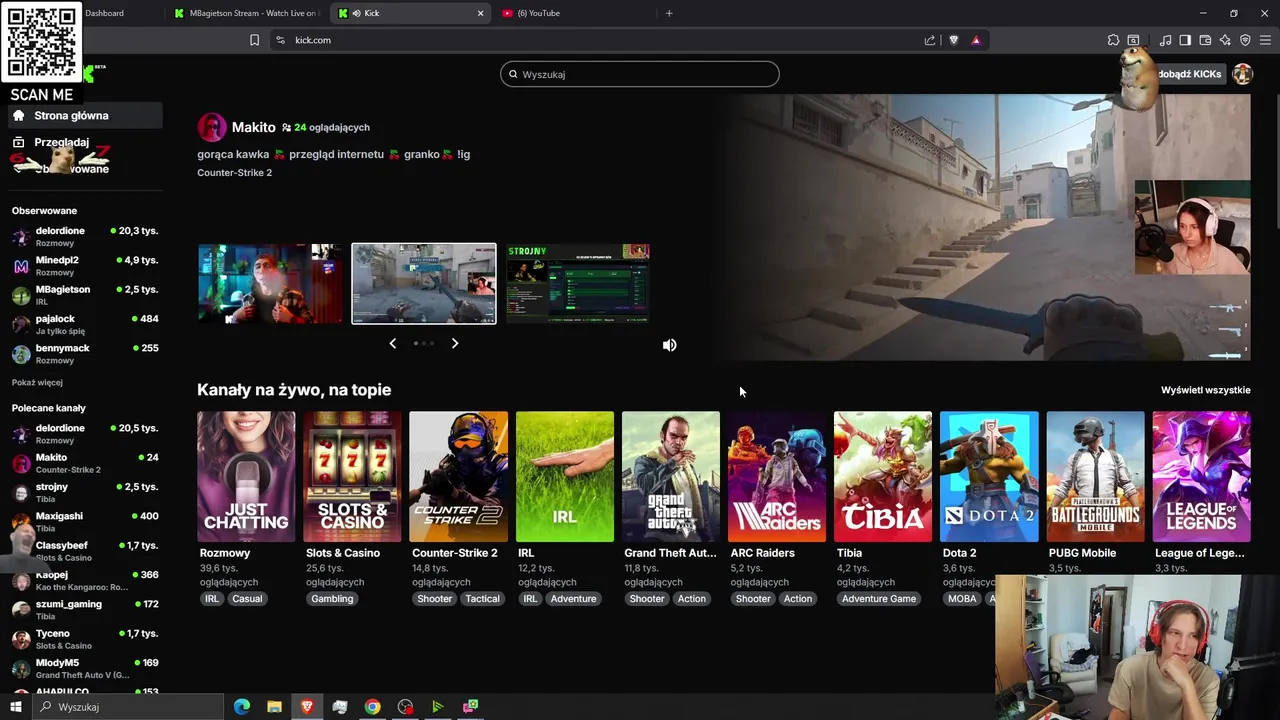
Task: Open the Strona główna sidebar item
Action: coord(85,115)
